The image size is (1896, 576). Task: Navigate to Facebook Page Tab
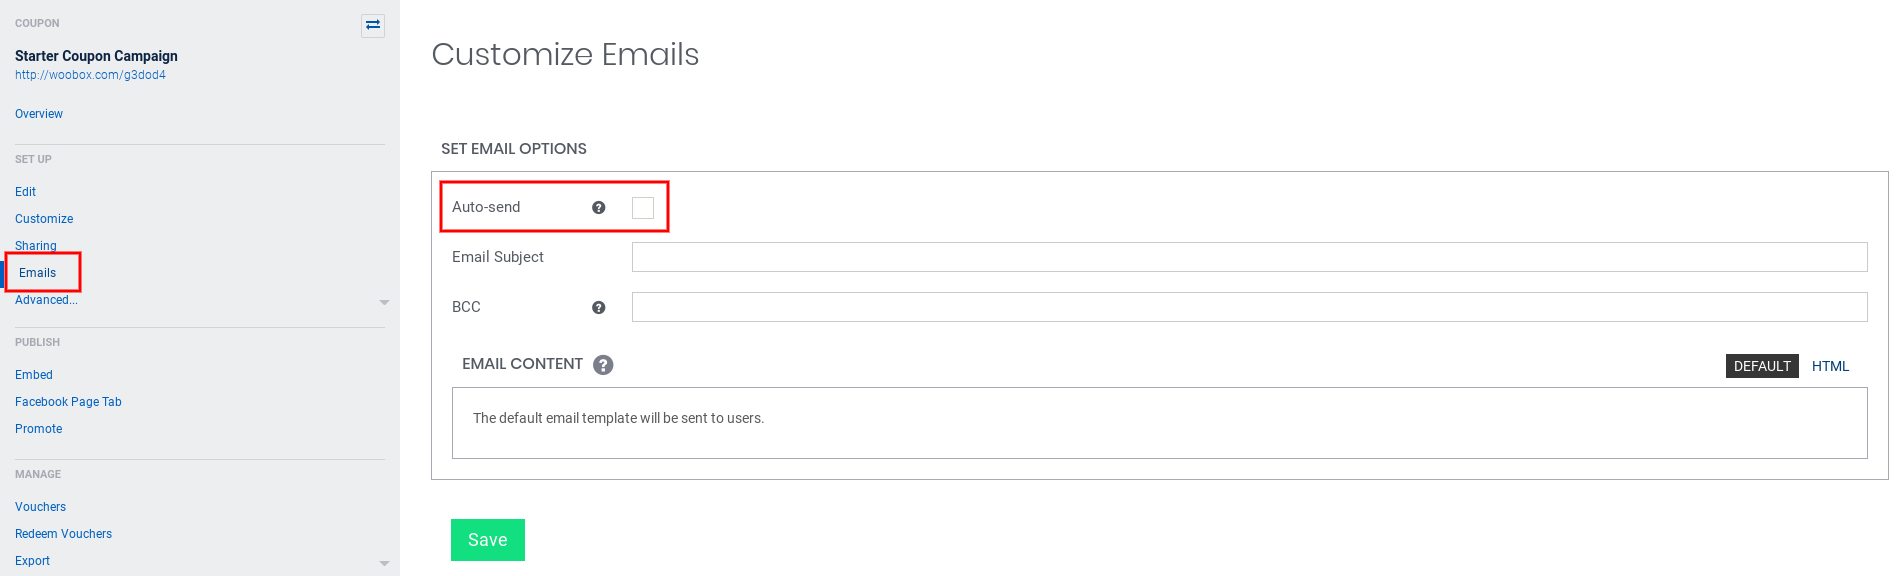[68, 402]
